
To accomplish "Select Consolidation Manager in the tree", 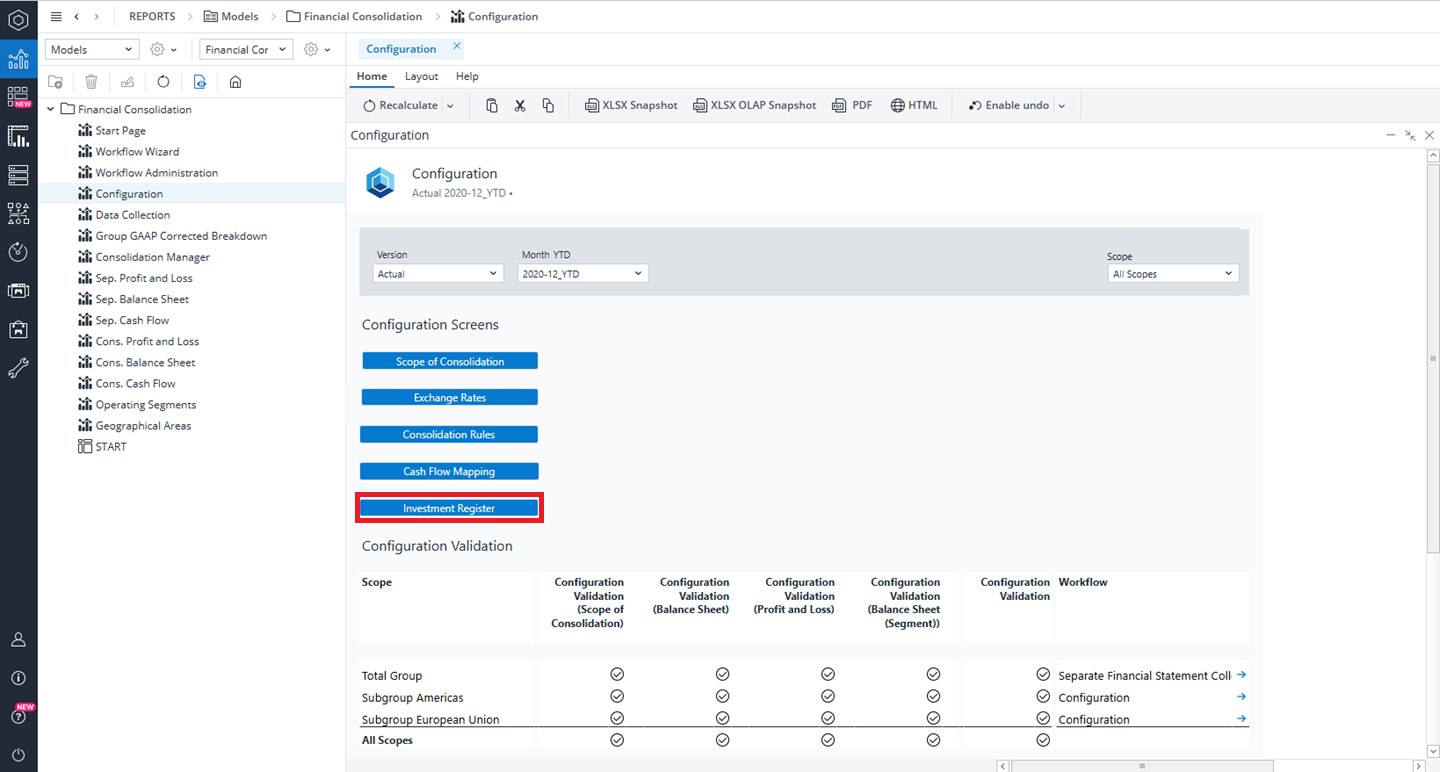I will [152, 257].
